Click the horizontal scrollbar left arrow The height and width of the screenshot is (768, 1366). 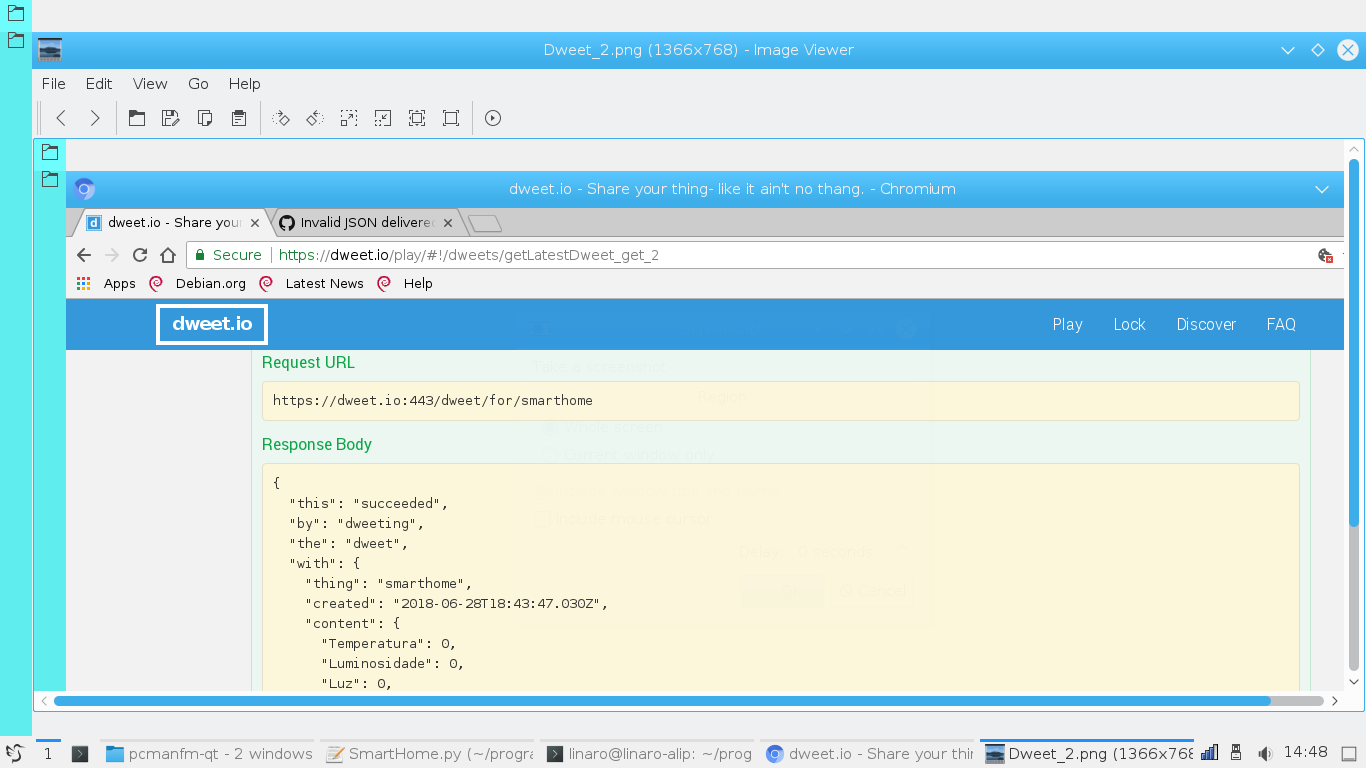pyautogui.click(x=44, y=701)
